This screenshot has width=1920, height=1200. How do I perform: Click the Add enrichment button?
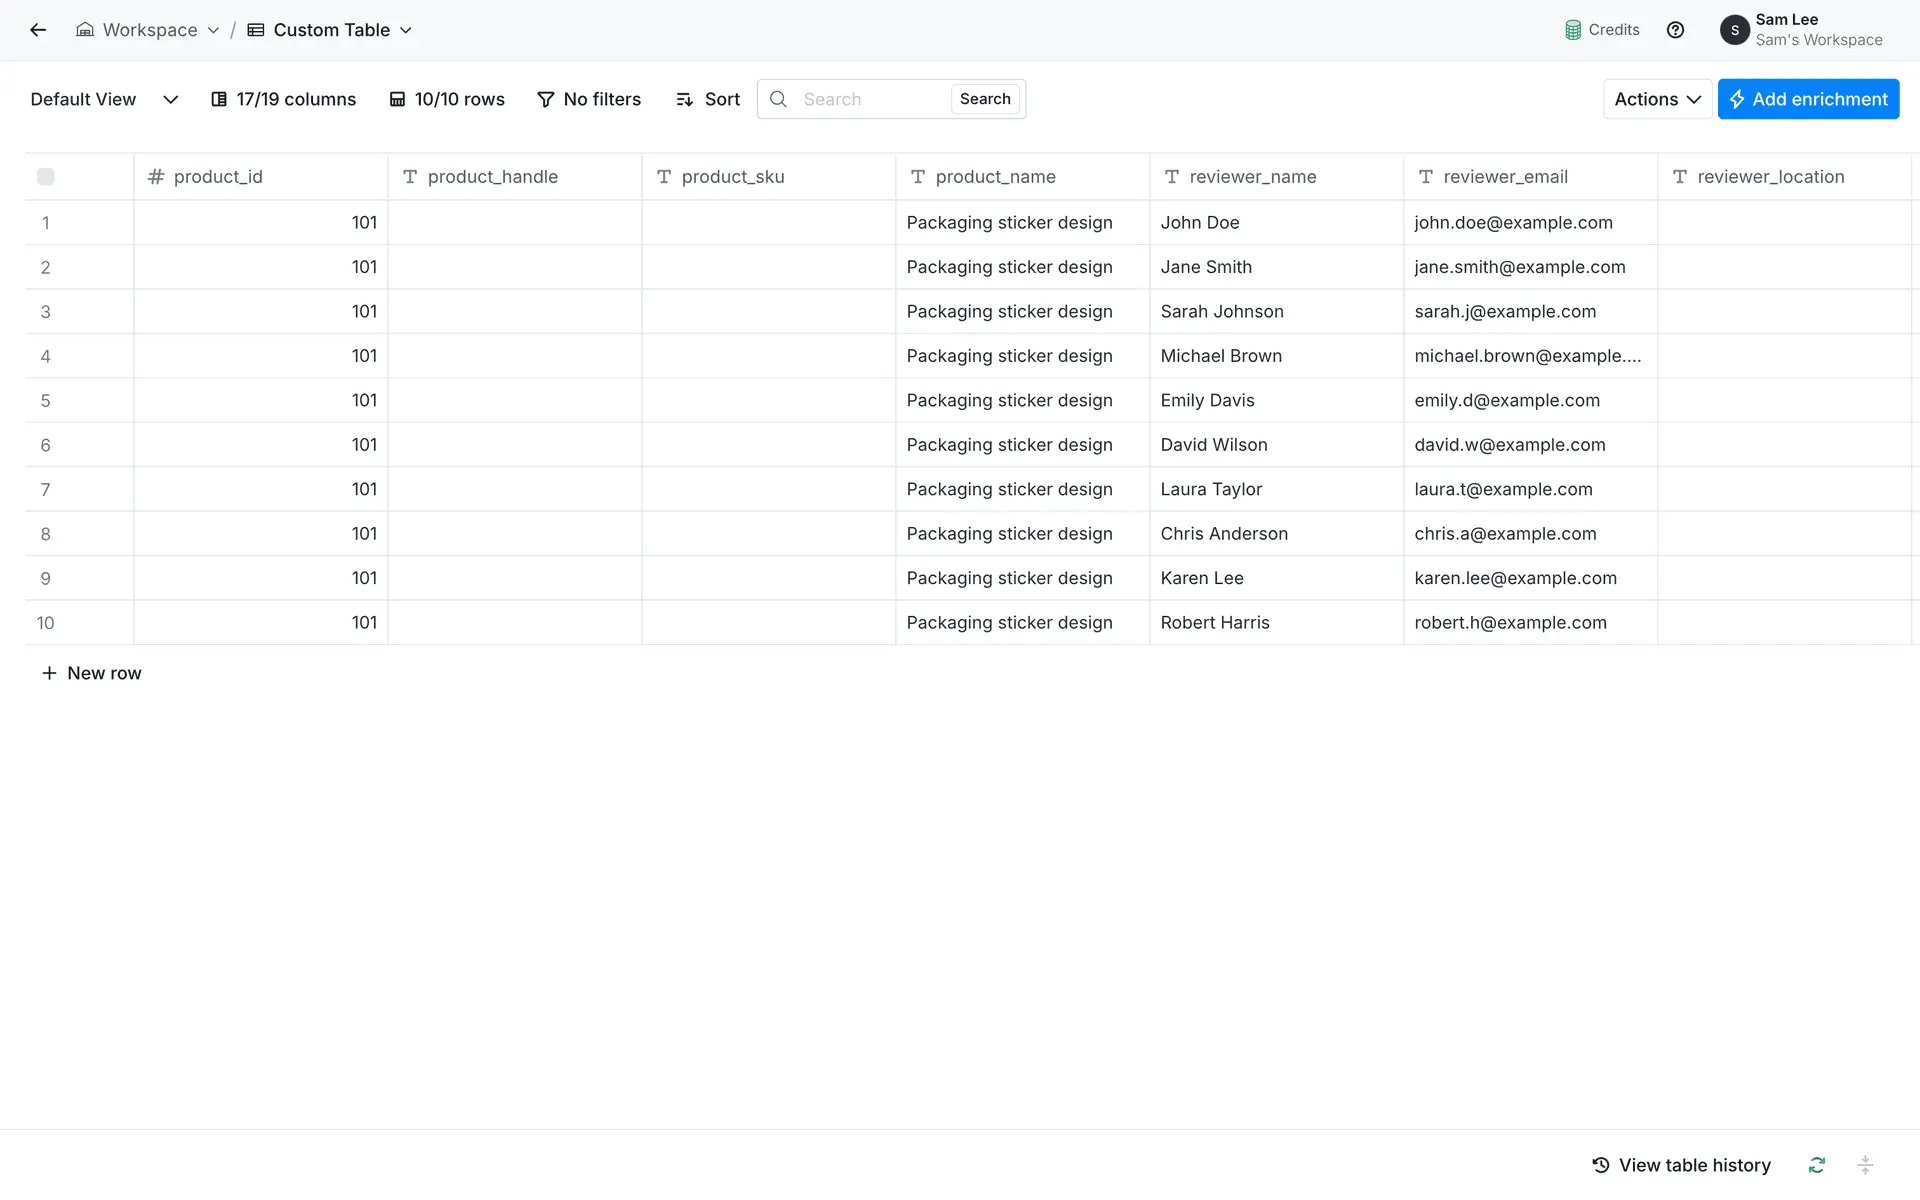pos(1807,99)
